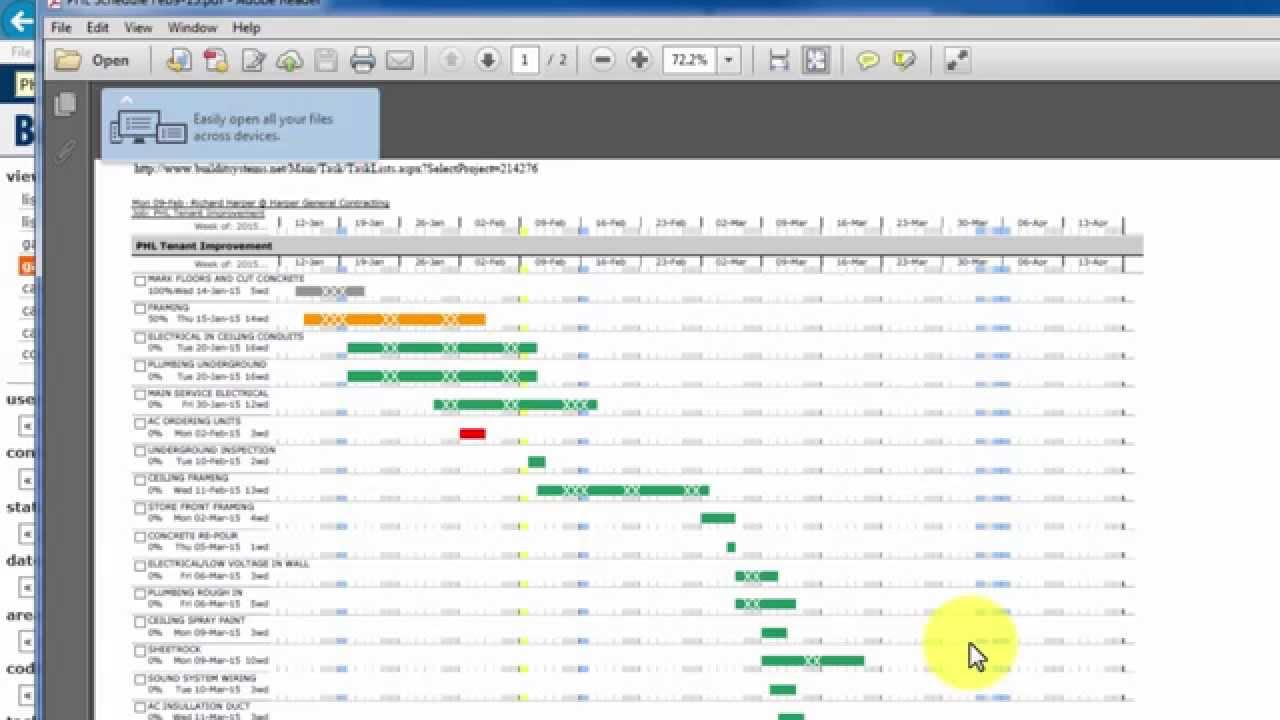Viewport: 1280px width, 720px height.
Task: Check the ELECTRICAL IN CEILING CONDUITS box
Action: tap(140, 338)
